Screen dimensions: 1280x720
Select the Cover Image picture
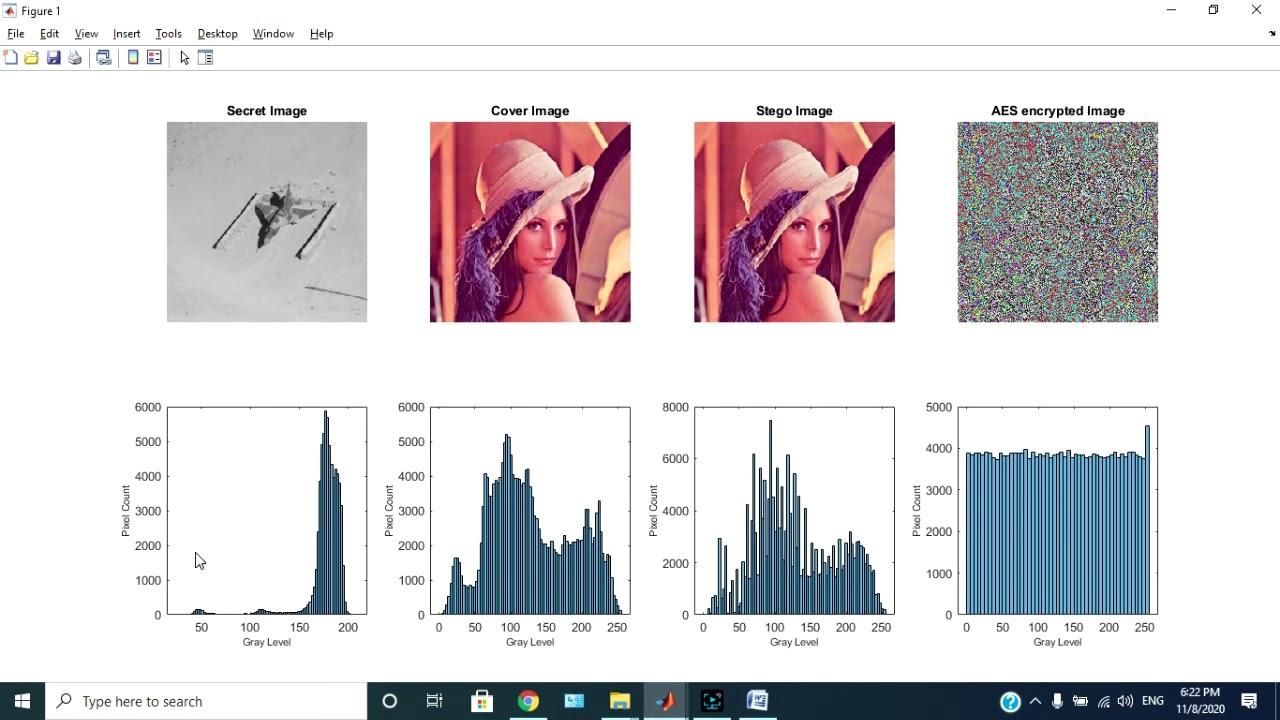click(x=530, y=222)
